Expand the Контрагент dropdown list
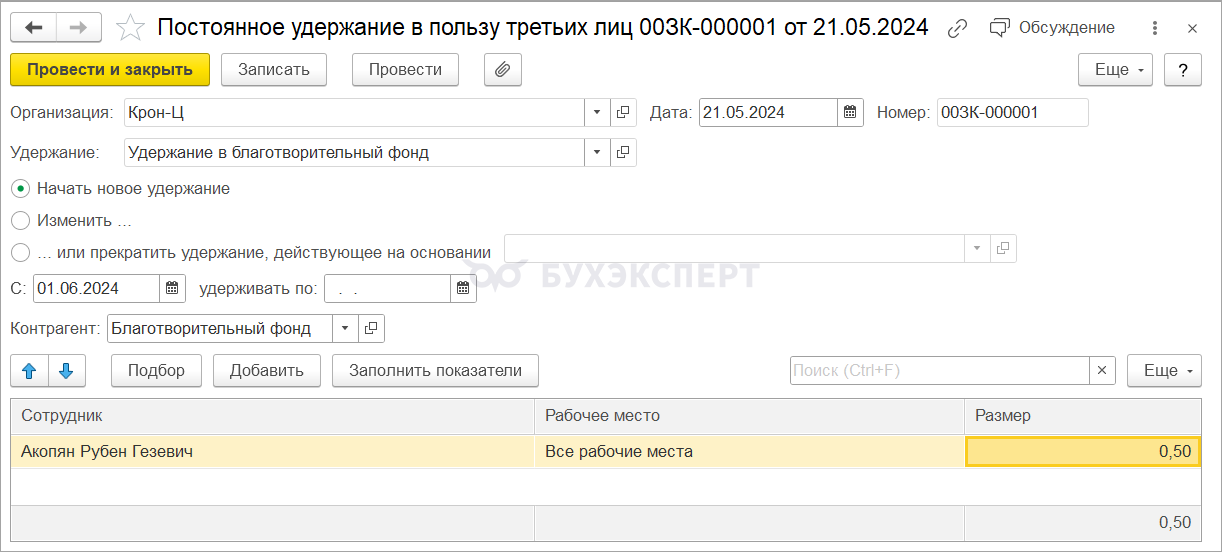This screenshot has height=552, width=1222. (345, 328)
